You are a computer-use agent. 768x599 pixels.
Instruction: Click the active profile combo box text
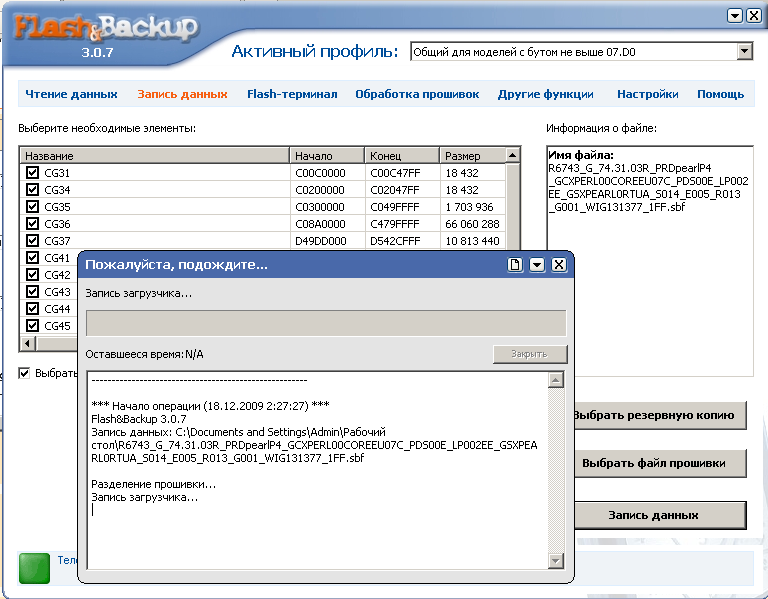click(x=524, y=52)
